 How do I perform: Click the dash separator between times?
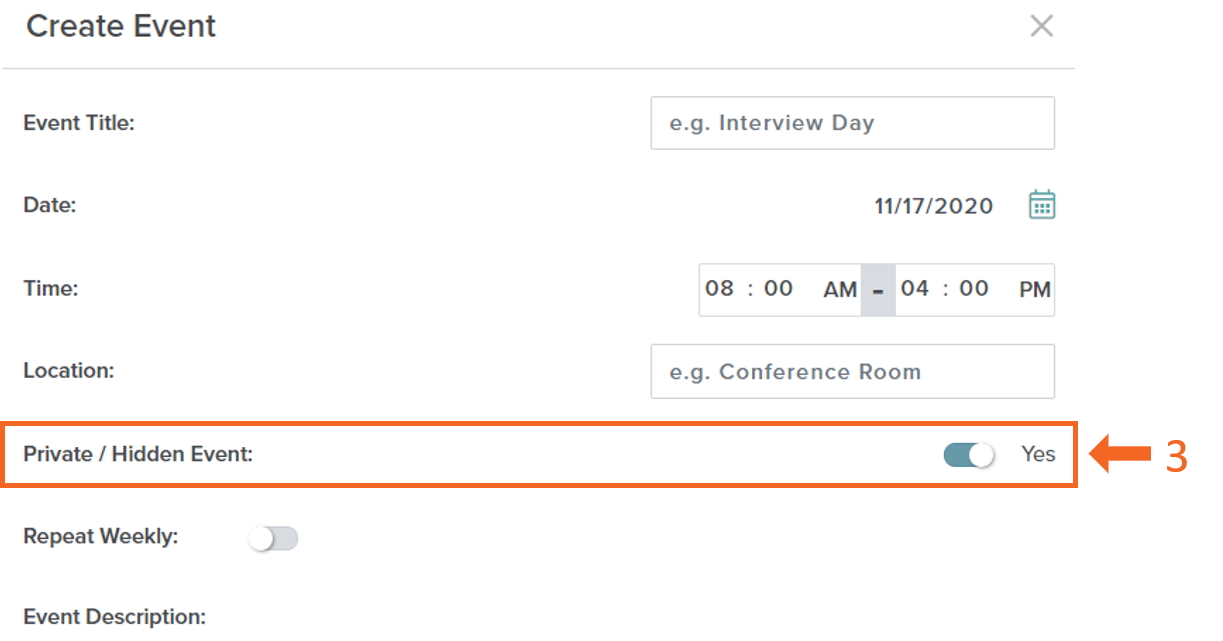878,290
